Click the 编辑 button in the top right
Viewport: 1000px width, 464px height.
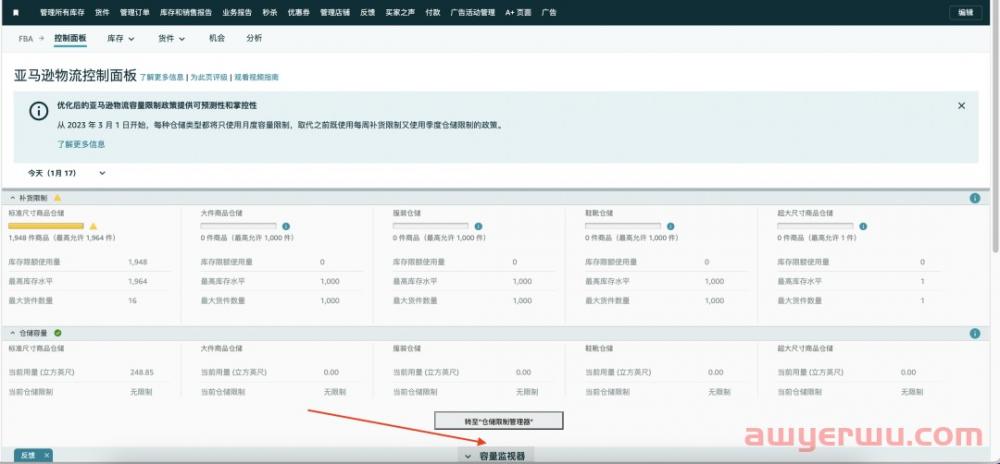click(966, 12)
